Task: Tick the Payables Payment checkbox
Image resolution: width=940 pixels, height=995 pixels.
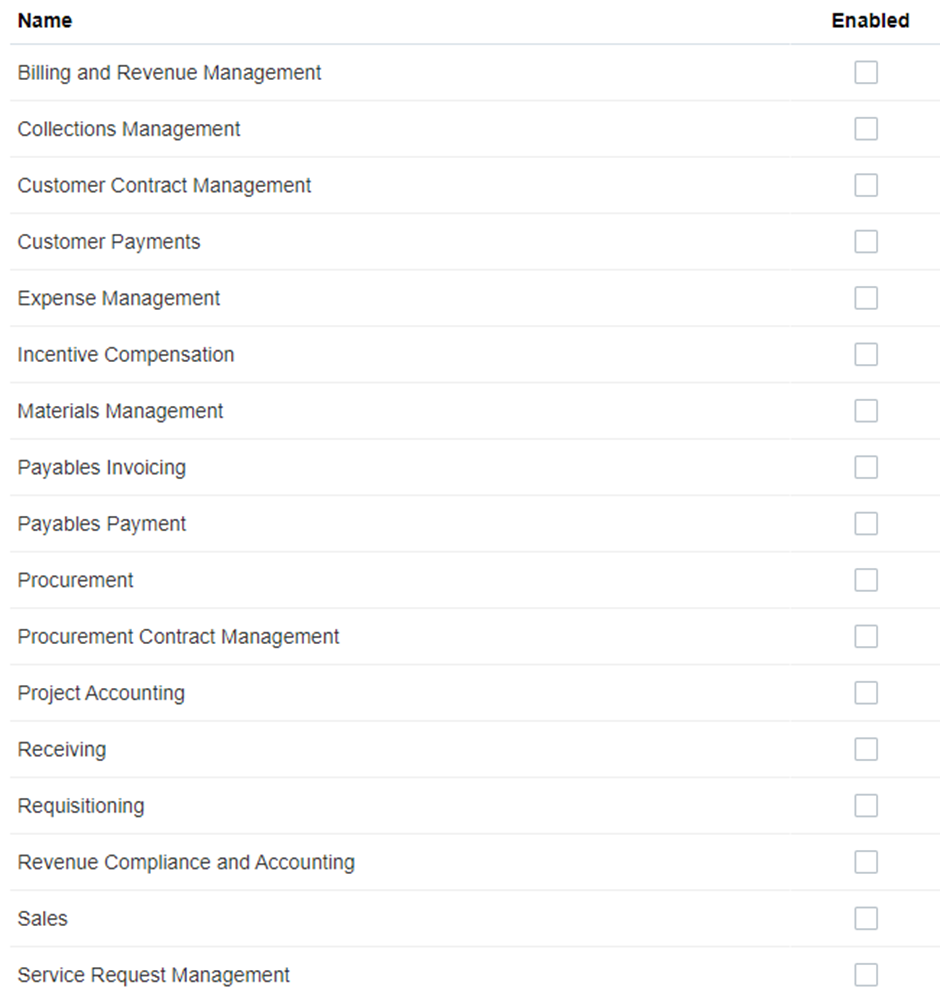Action: pos(866,524)
